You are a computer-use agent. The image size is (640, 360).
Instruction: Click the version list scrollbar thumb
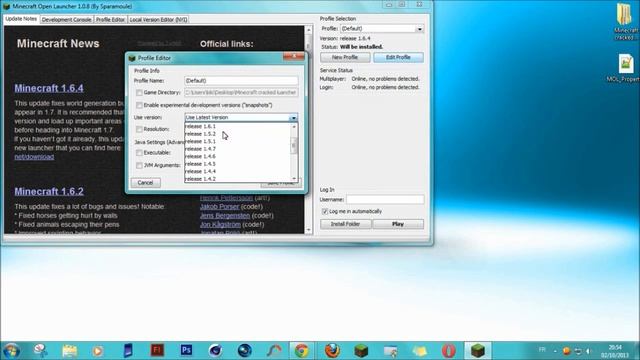point(293,146)
